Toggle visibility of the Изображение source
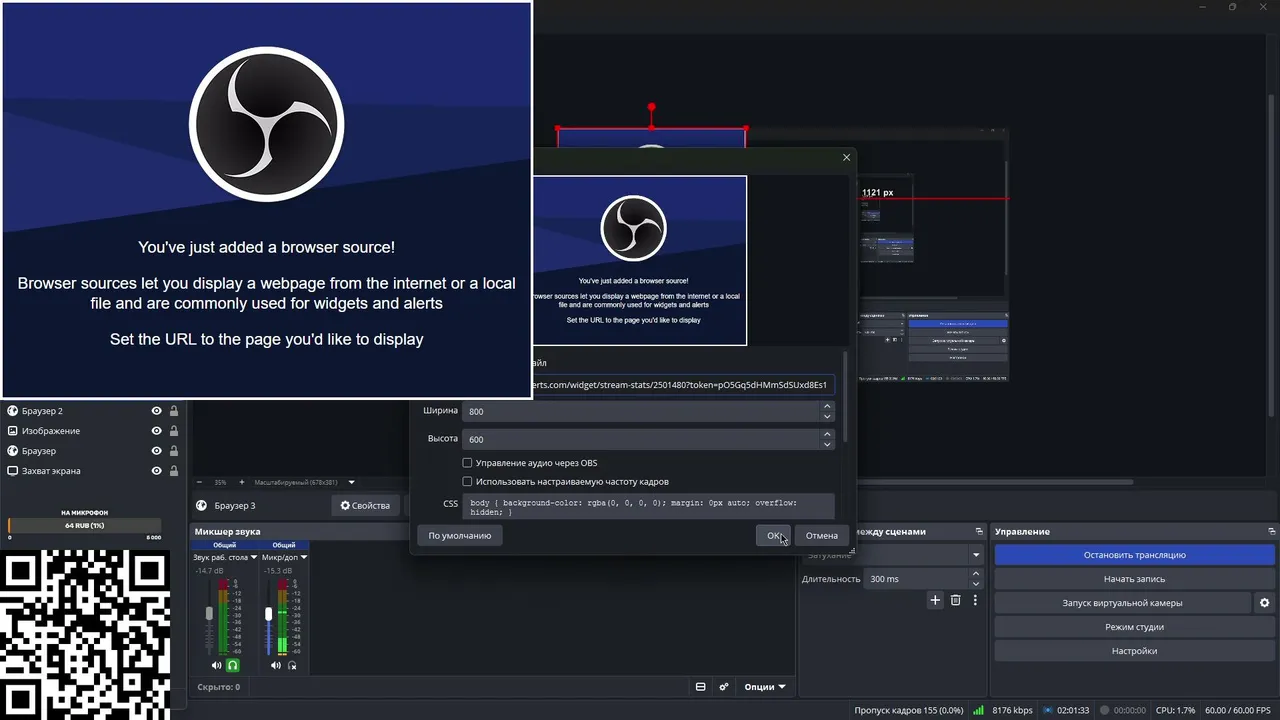The image size is (1280, 720). click(x=156, y=431)
